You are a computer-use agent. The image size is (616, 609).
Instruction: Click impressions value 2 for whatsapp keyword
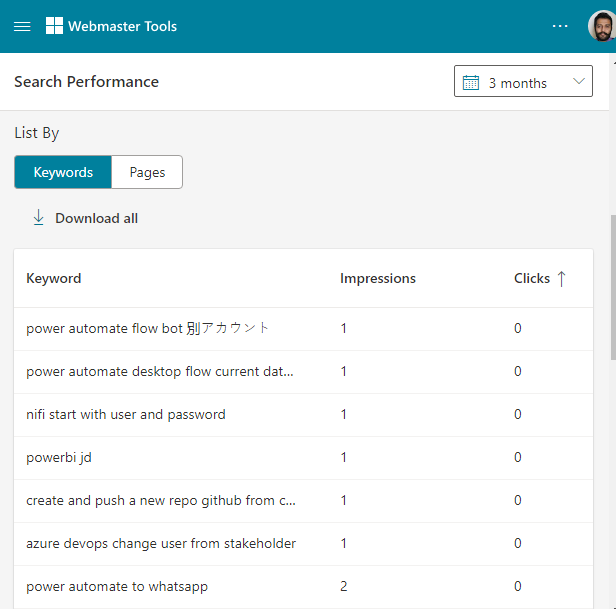344,586
